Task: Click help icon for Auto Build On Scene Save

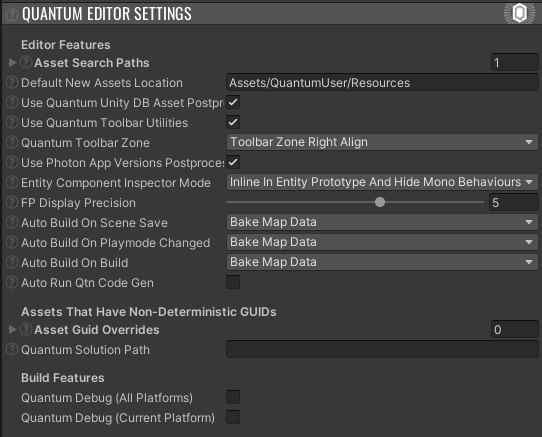Action: pyautogui.click(x=12, y=223)
